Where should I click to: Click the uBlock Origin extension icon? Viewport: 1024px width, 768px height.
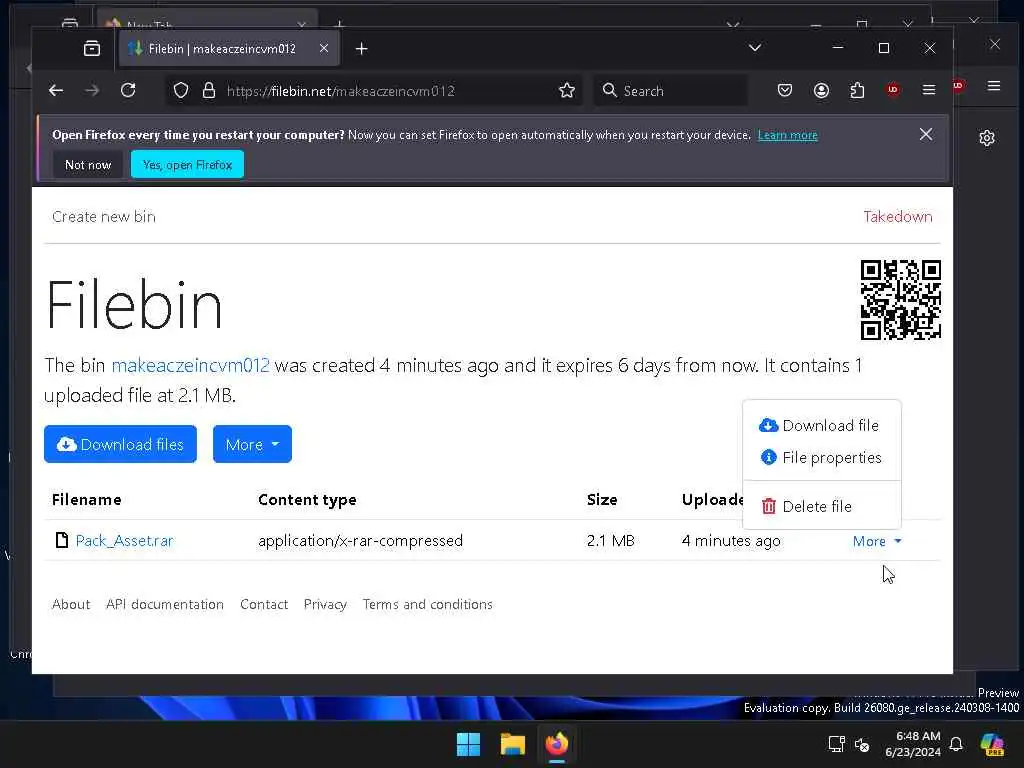893,89
